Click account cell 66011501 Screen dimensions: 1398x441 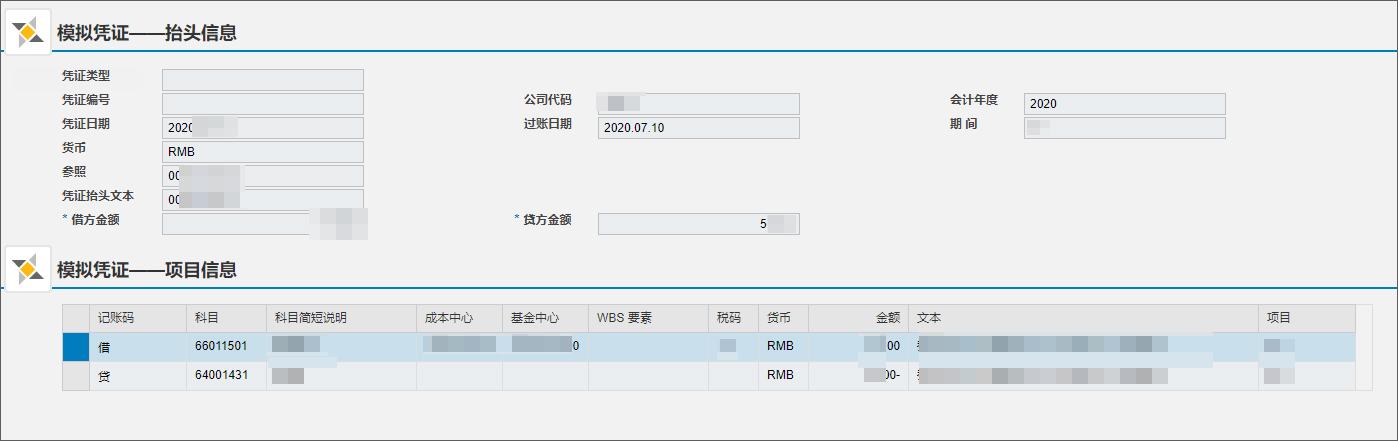(221, 346)
